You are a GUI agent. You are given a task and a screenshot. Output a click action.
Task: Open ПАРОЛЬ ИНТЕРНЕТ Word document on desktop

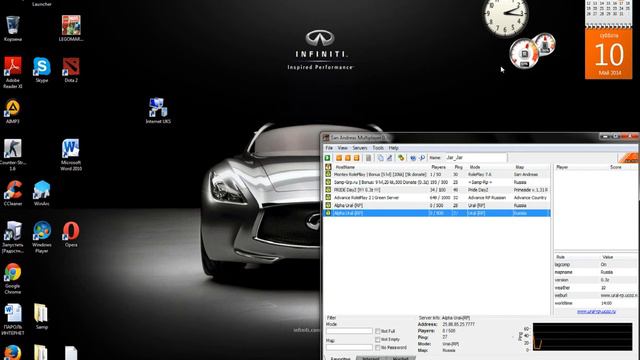coord(13,320)
